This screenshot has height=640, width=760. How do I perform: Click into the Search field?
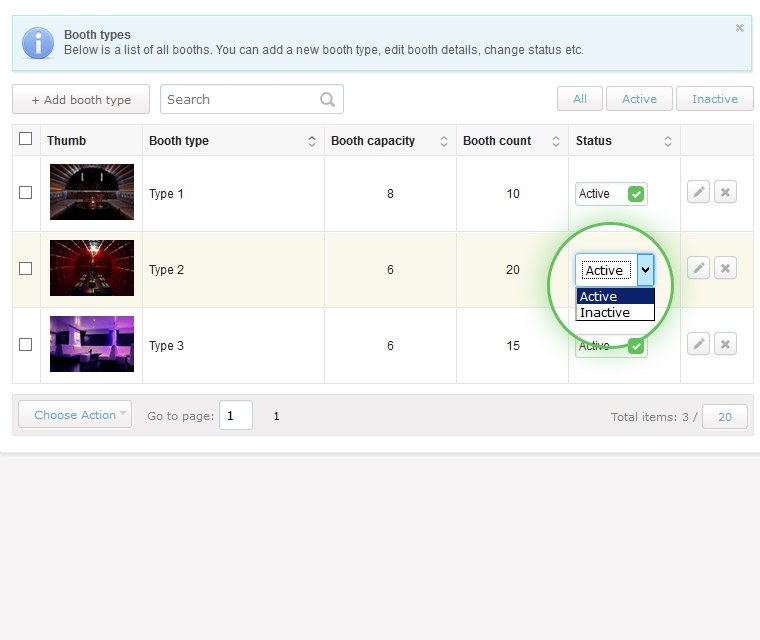252,99
